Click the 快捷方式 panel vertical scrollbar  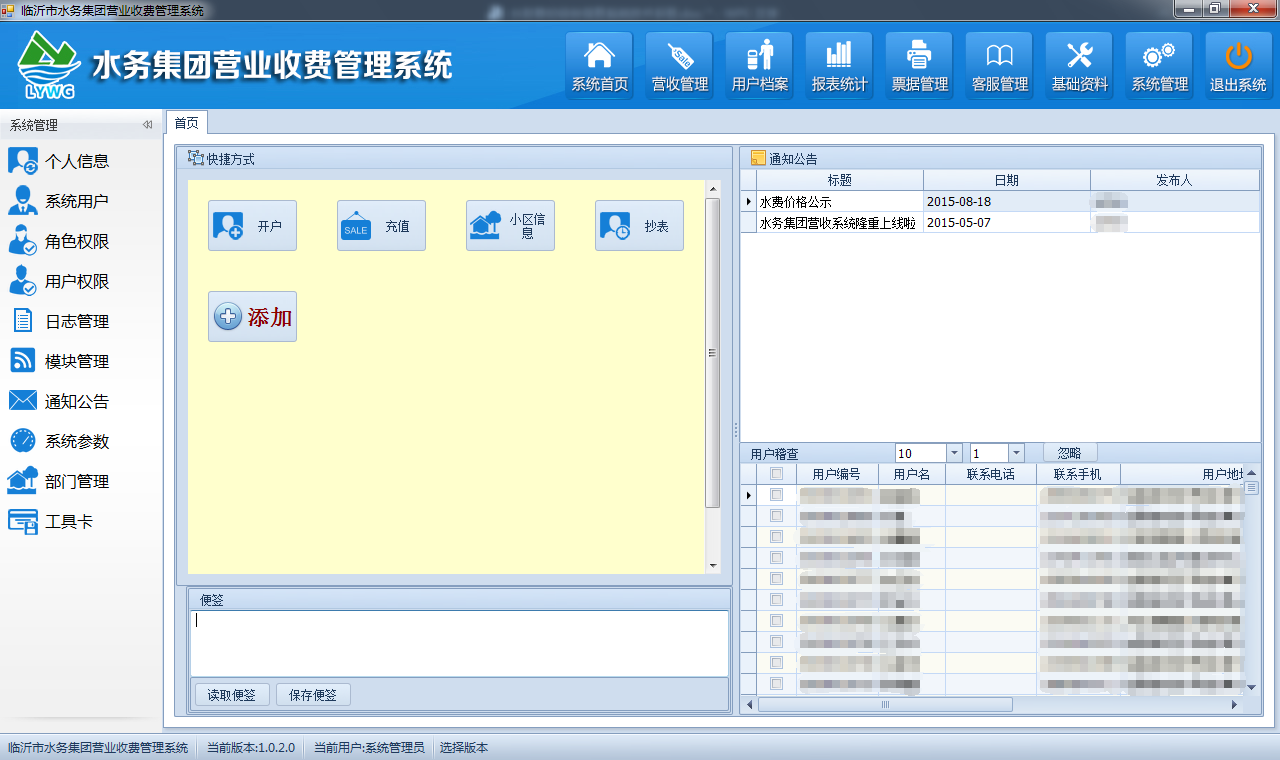coord(713,352)
